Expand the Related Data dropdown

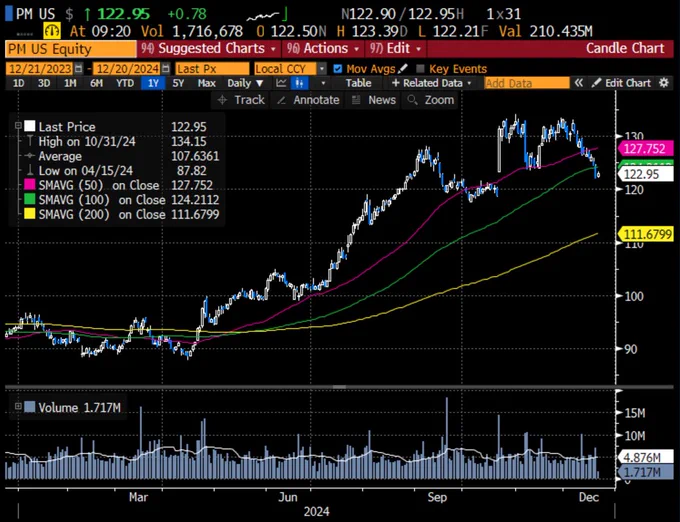click(x=432, y=83)
